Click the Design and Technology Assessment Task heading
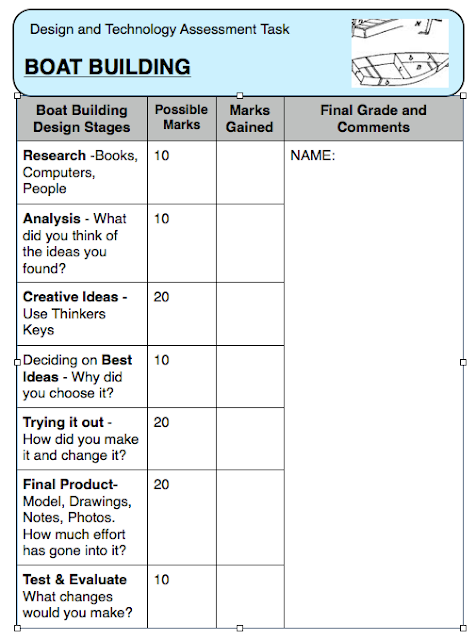Screen dimensions: 476x640 160,29
